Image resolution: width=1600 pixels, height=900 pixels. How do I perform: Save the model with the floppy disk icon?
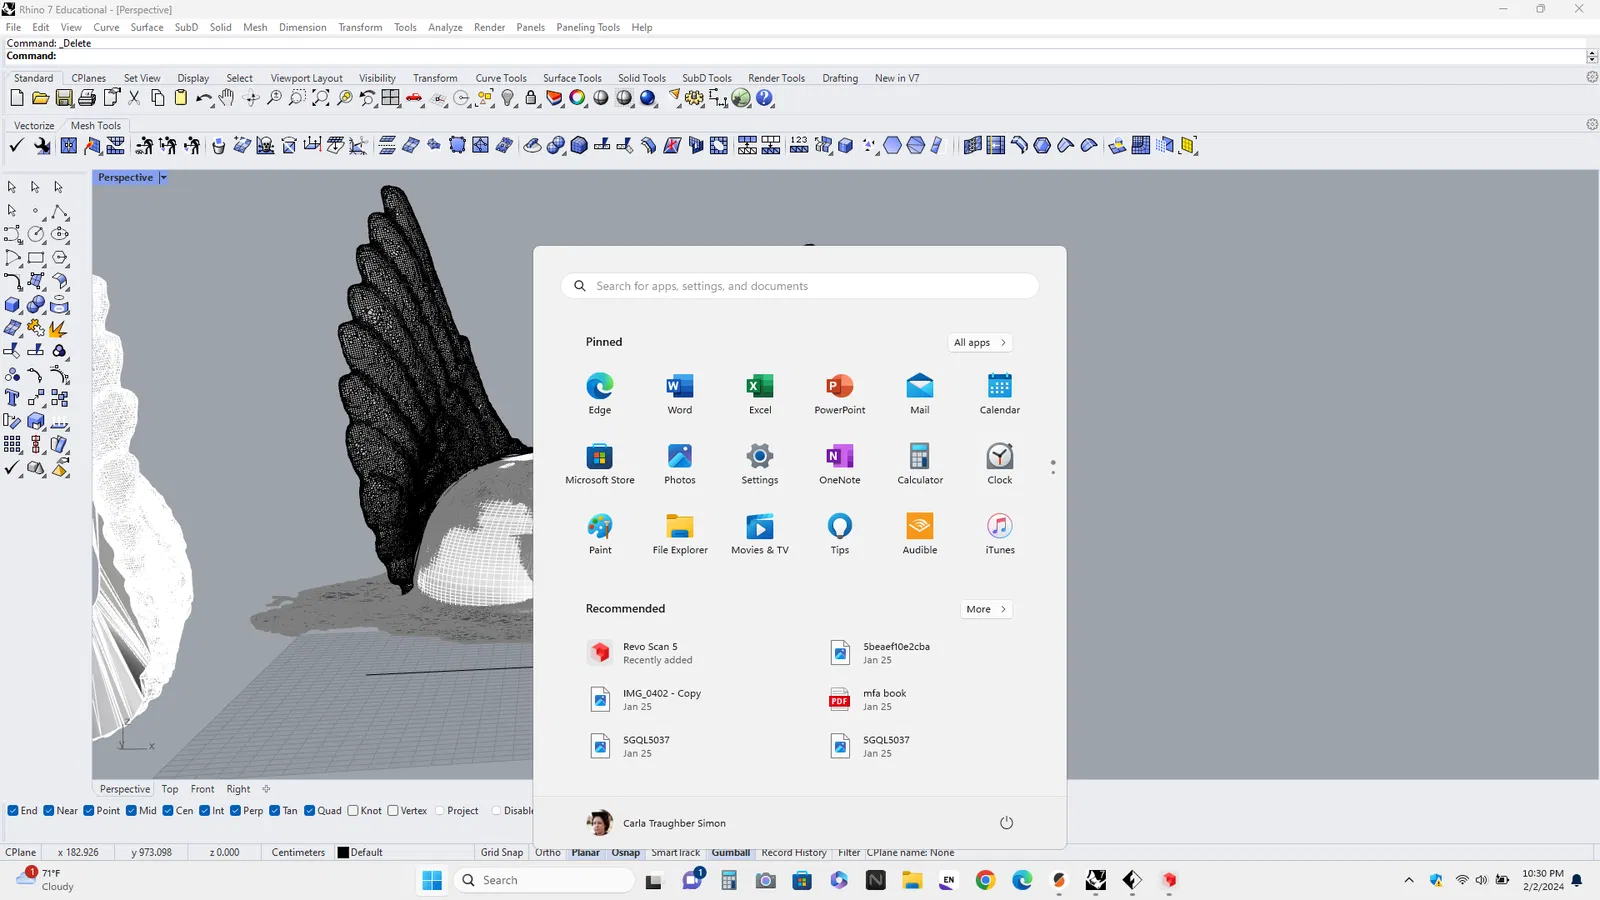pos(64,98)
